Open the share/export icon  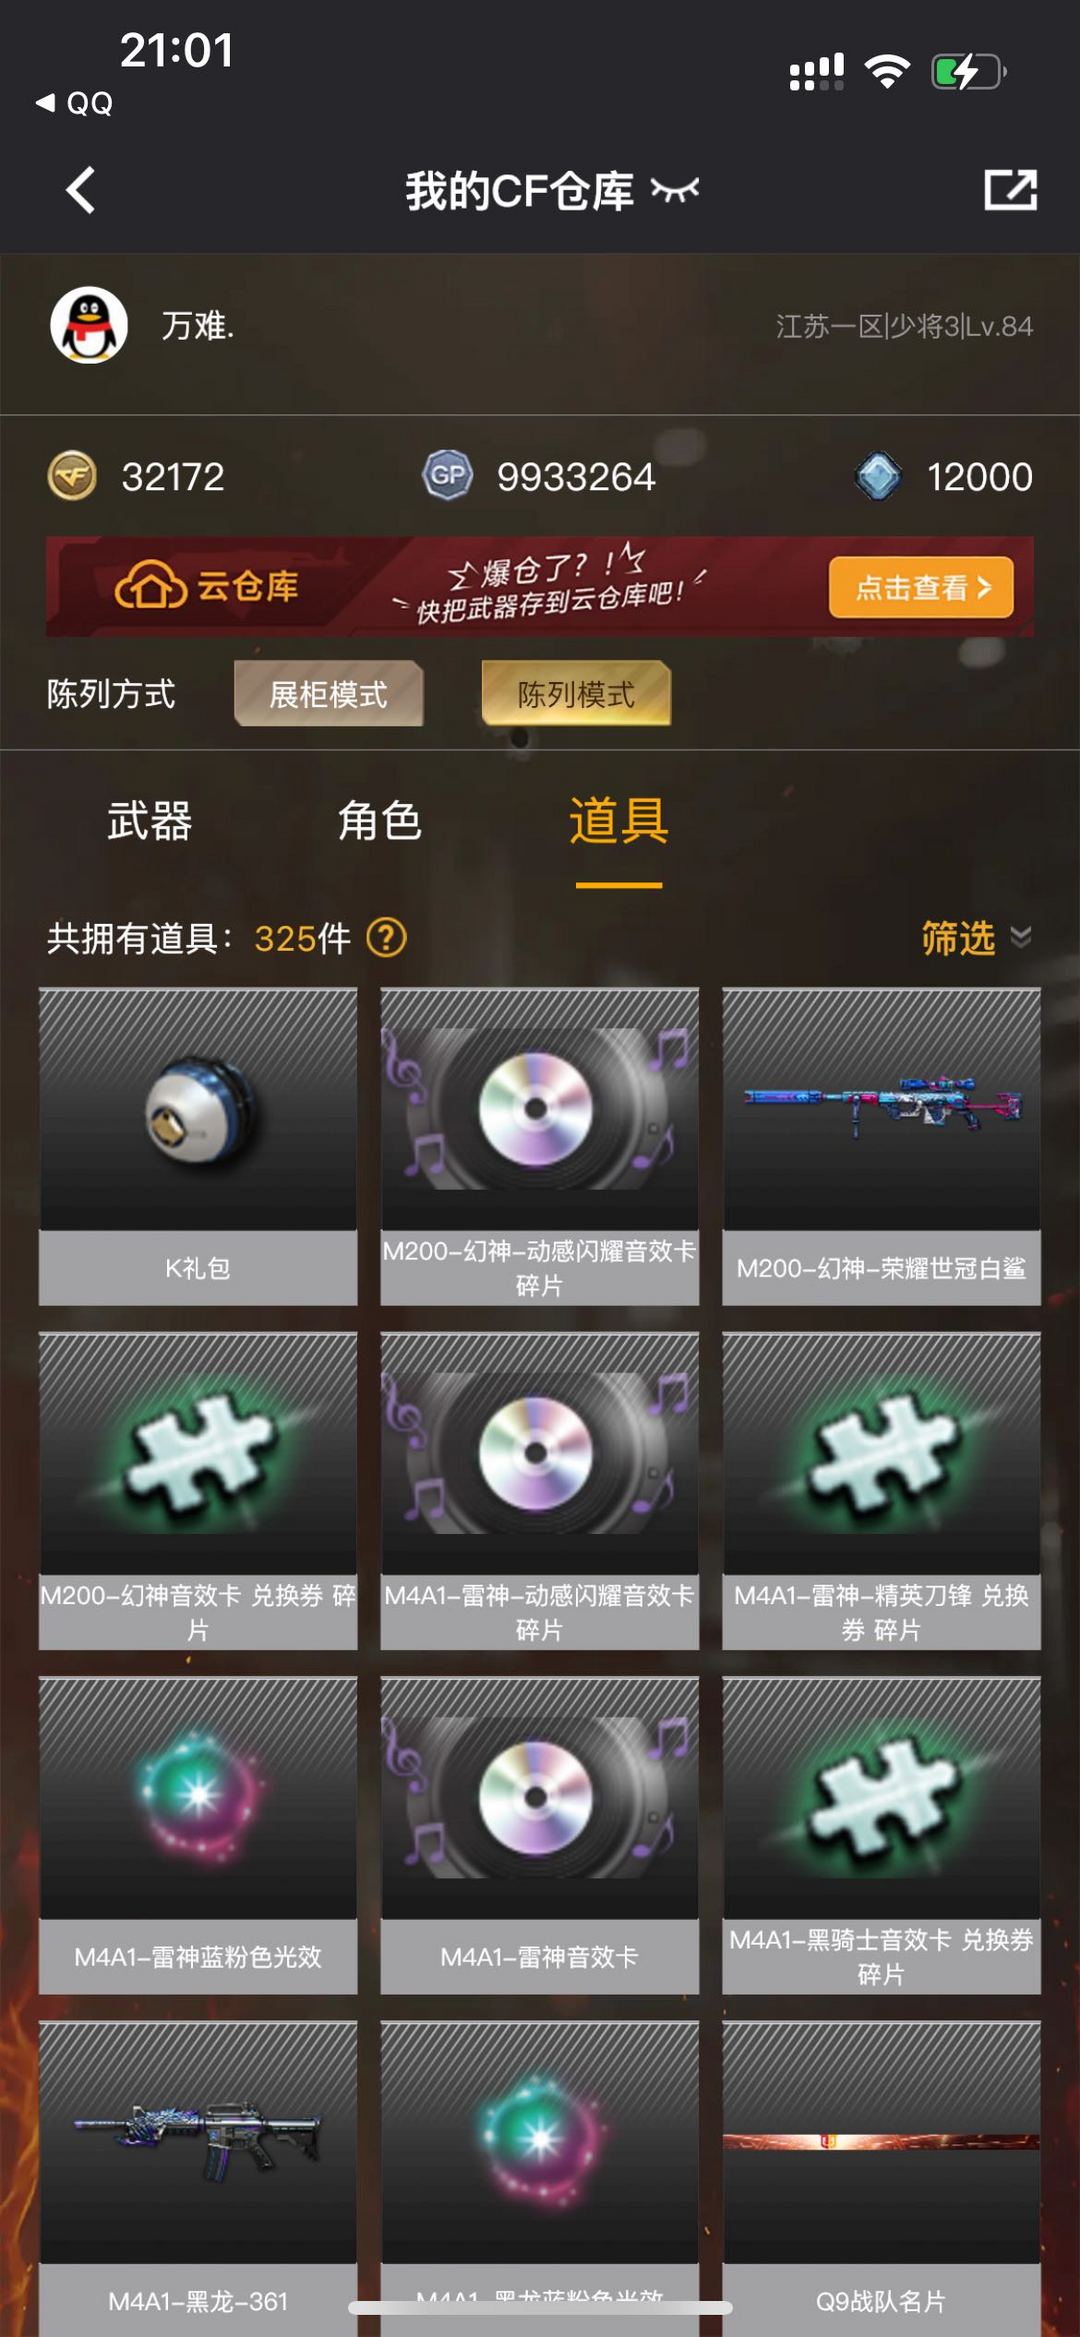(1010, 190)
